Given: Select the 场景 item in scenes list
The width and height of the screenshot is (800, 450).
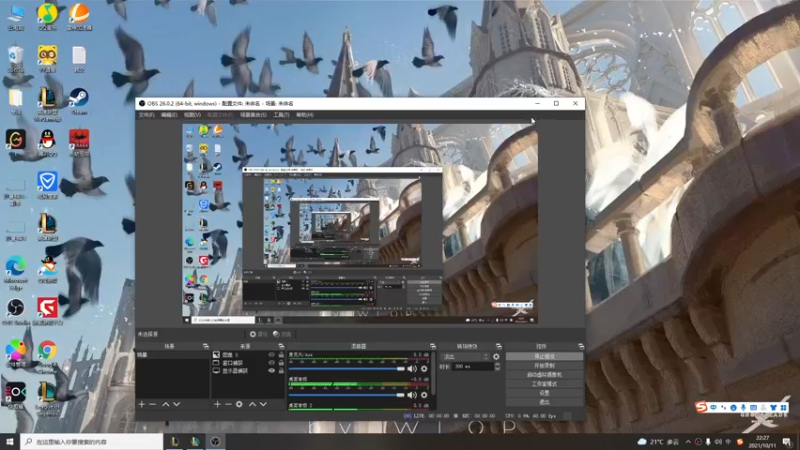Looking at the screenshot, I should [172, 355].
